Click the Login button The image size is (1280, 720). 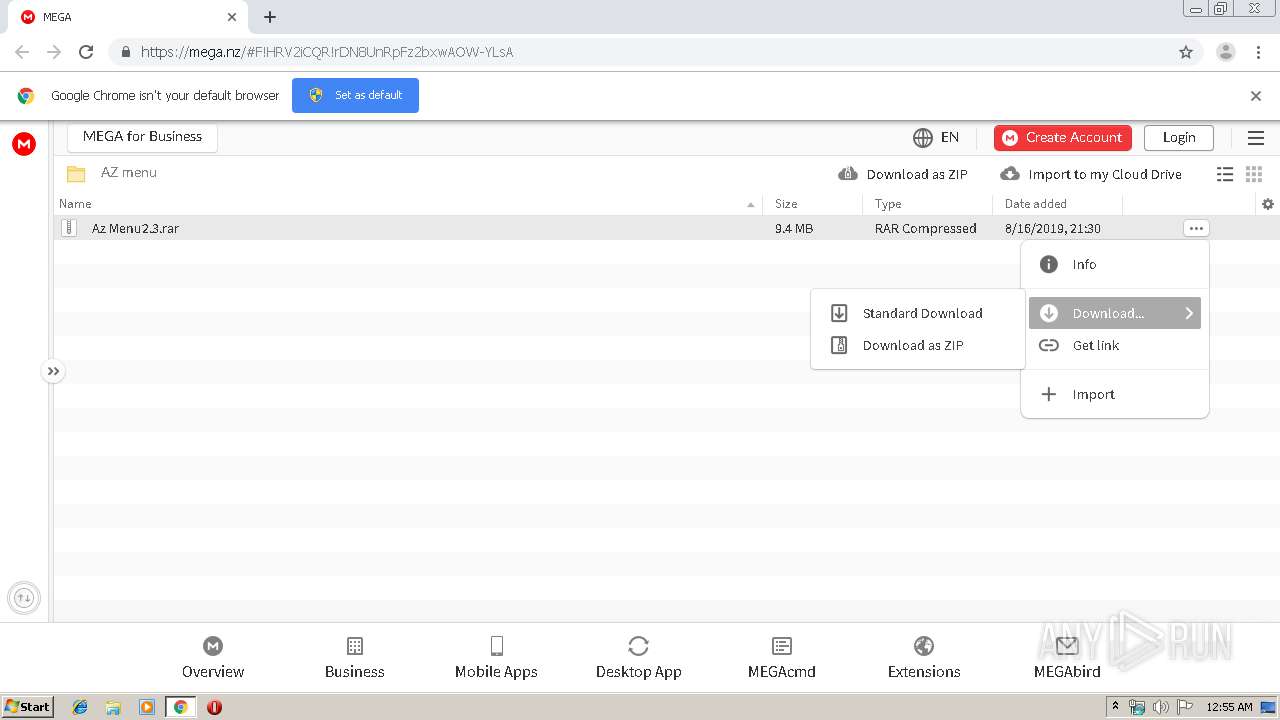pos(1179,137)
